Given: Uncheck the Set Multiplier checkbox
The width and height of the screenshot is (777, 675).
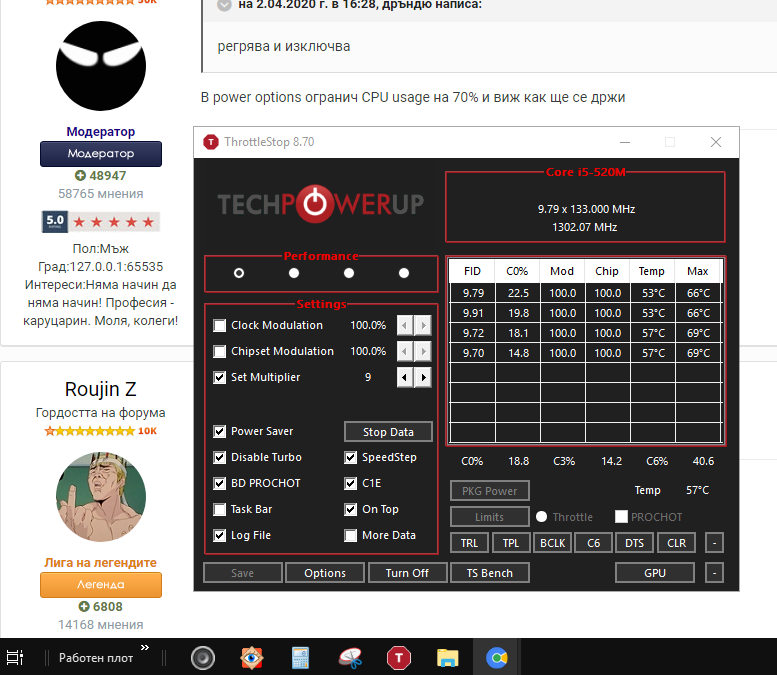Looking at the screenshot, I should (x=219, y=378).
